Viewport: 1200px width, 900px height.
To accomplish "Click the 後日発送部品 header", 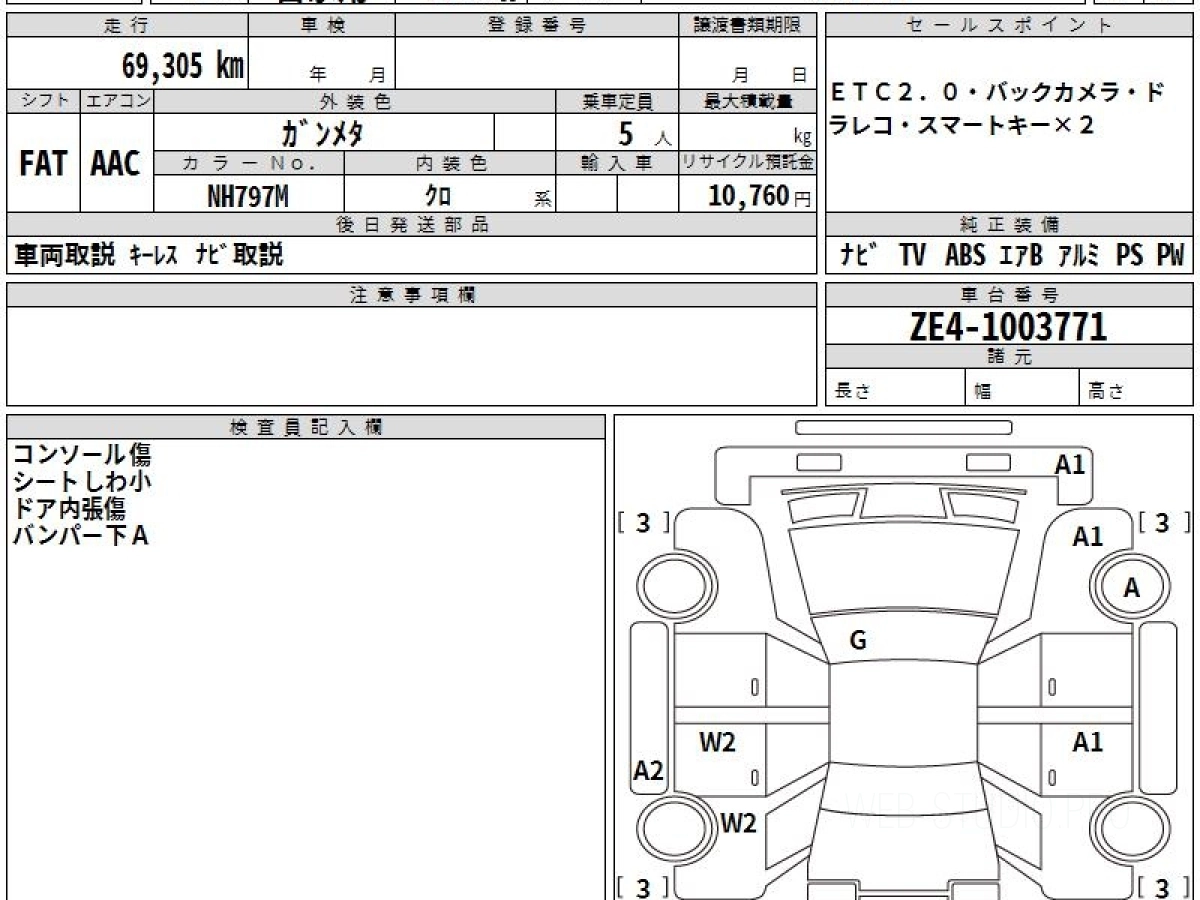I will pos(412,225).
